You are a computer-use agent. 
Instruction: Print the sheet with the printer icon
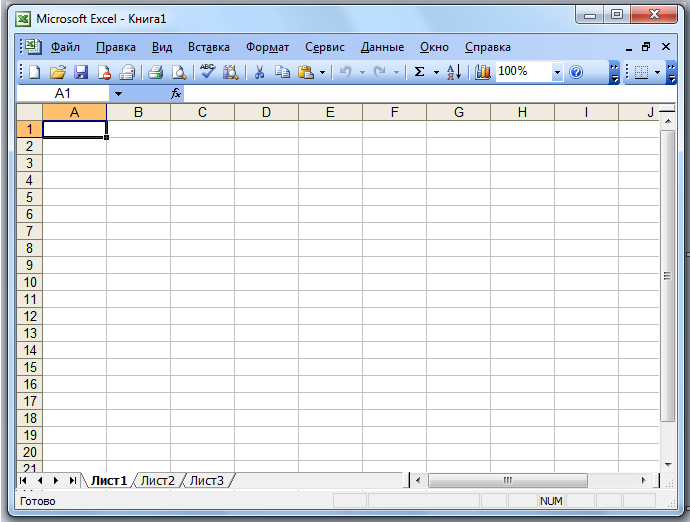[155, 72]
